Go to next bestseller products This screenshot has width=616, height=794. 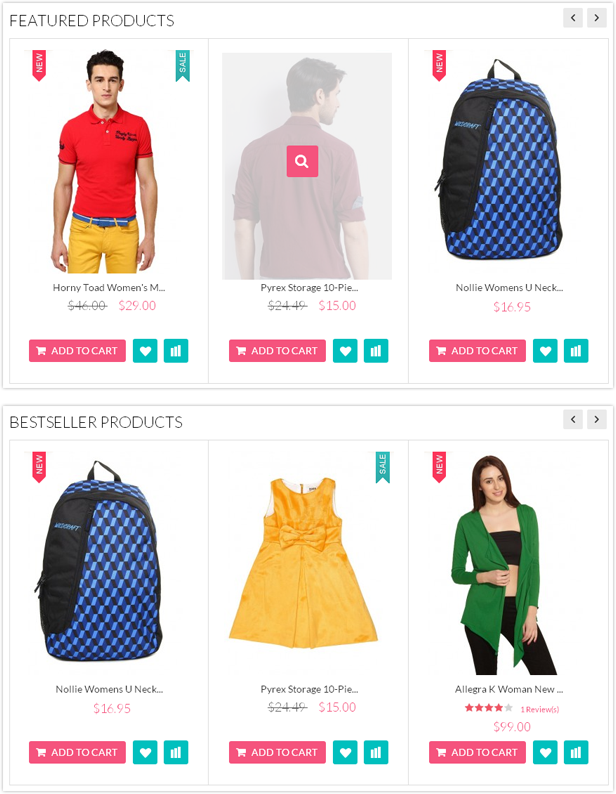tap(597, 419)
